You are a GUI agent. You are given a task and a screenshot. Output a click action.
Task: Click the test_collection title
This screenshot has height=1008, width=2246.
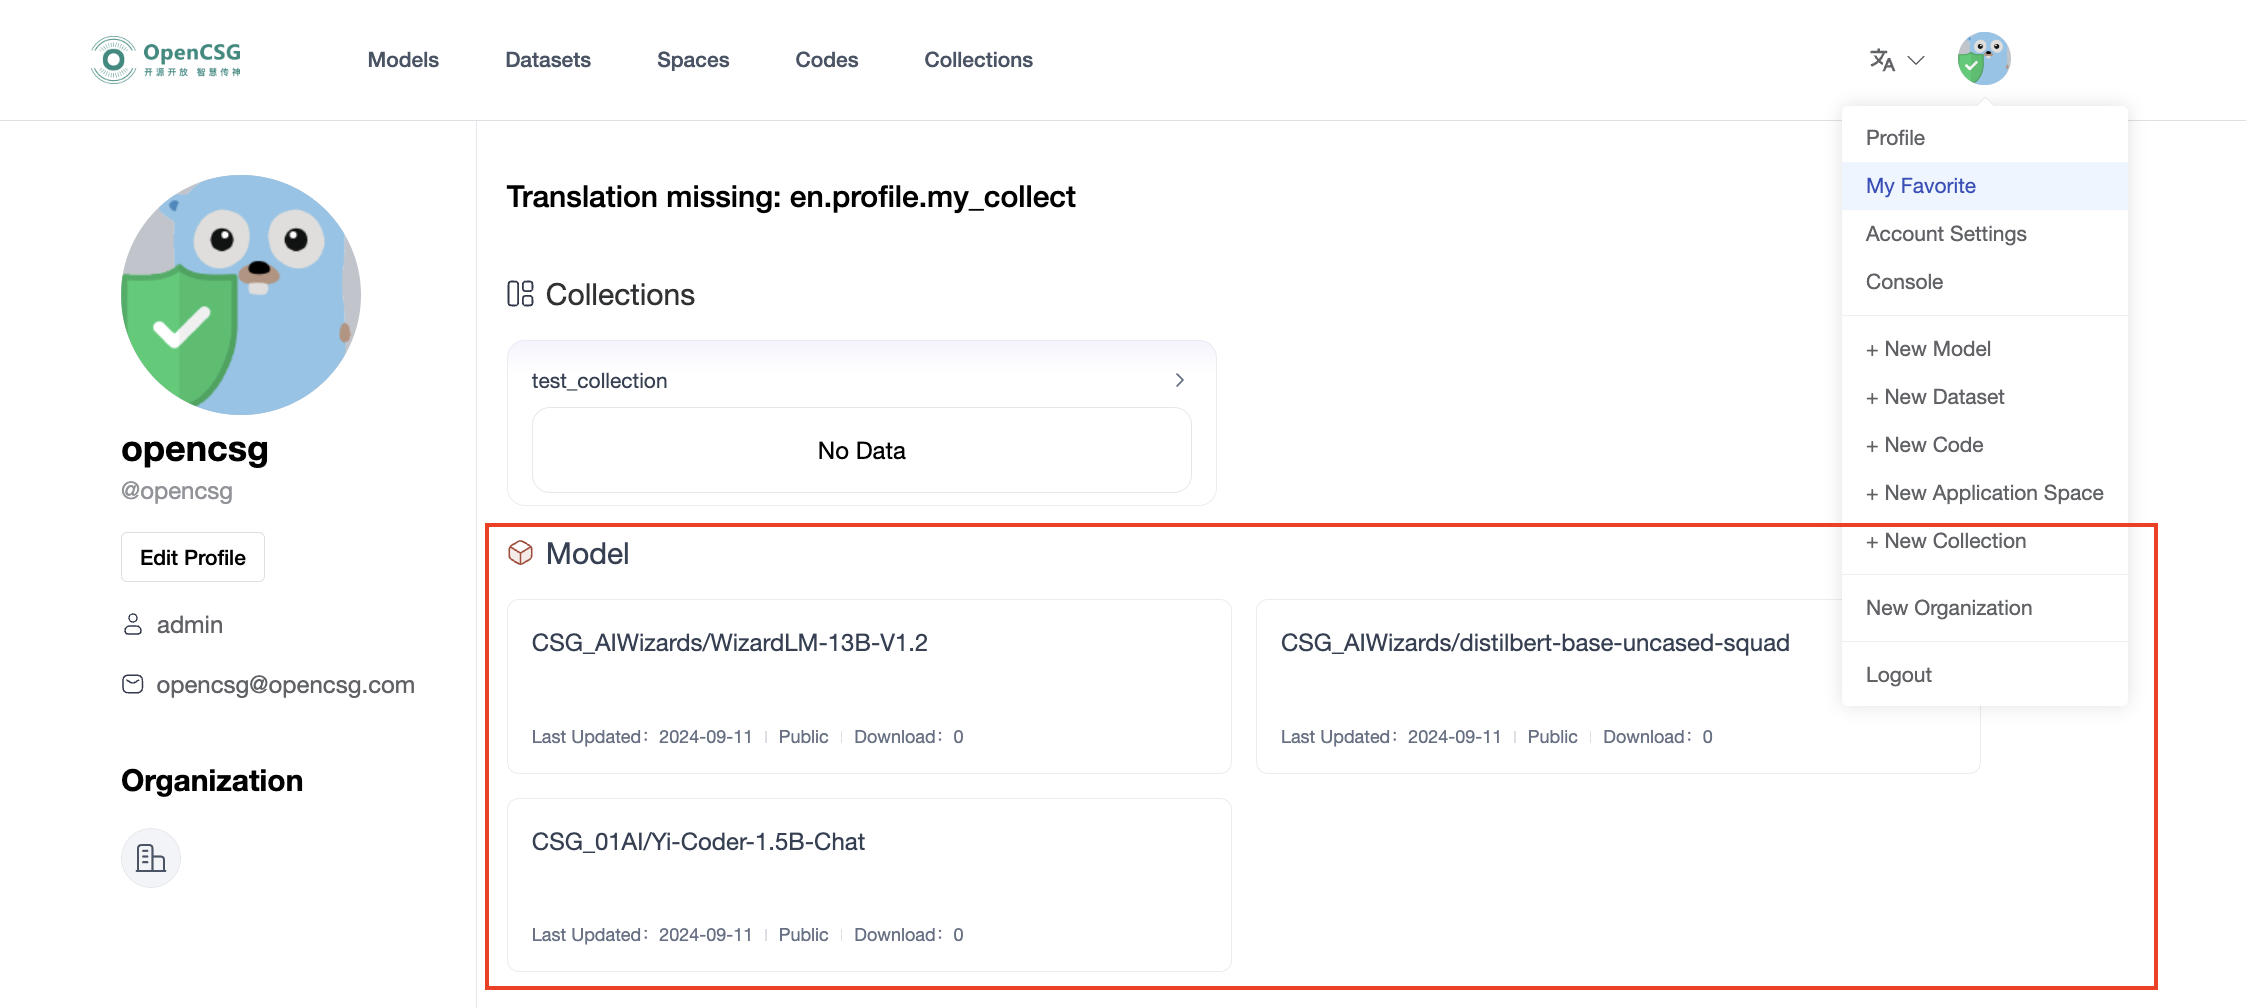click(599, 381)
